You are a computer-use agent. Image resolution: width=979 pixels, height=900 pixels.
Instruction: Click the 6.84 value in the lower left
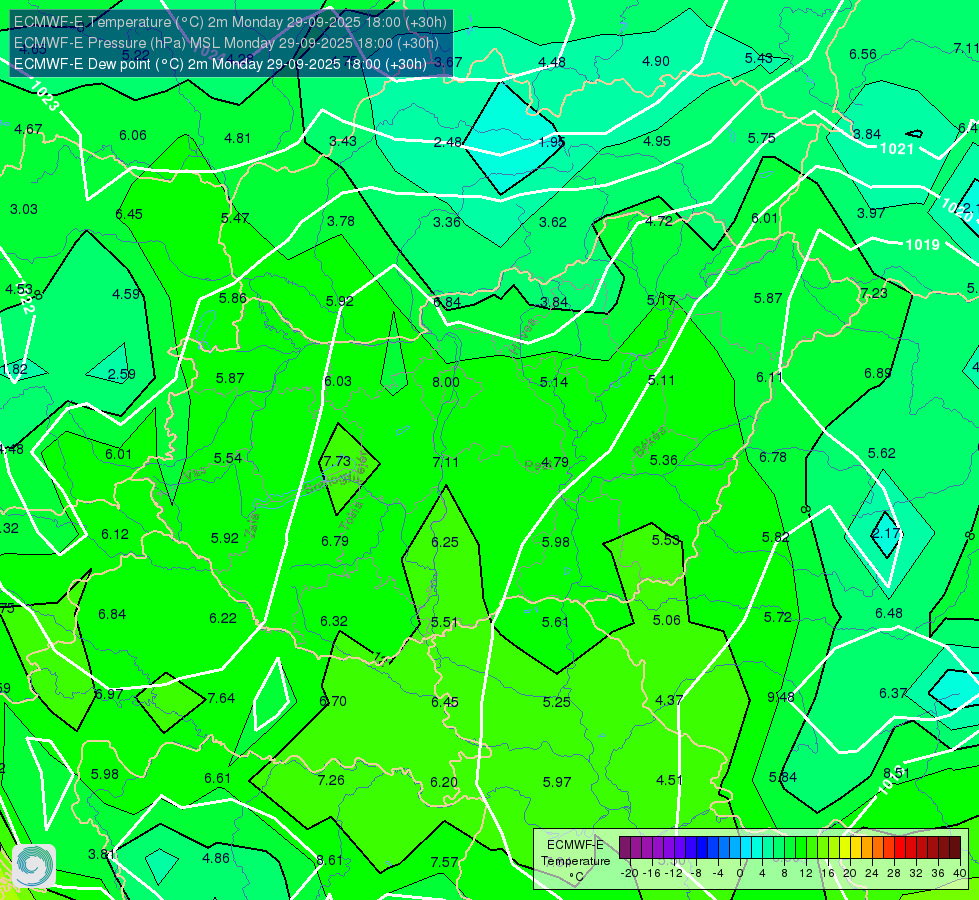point(112,615)
